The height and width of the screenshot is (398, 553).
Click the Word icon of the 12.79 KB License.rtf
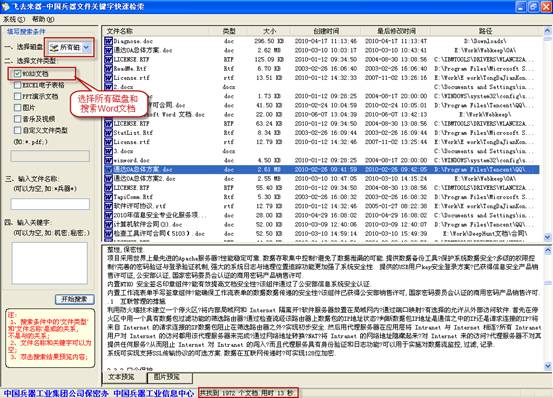108,142
